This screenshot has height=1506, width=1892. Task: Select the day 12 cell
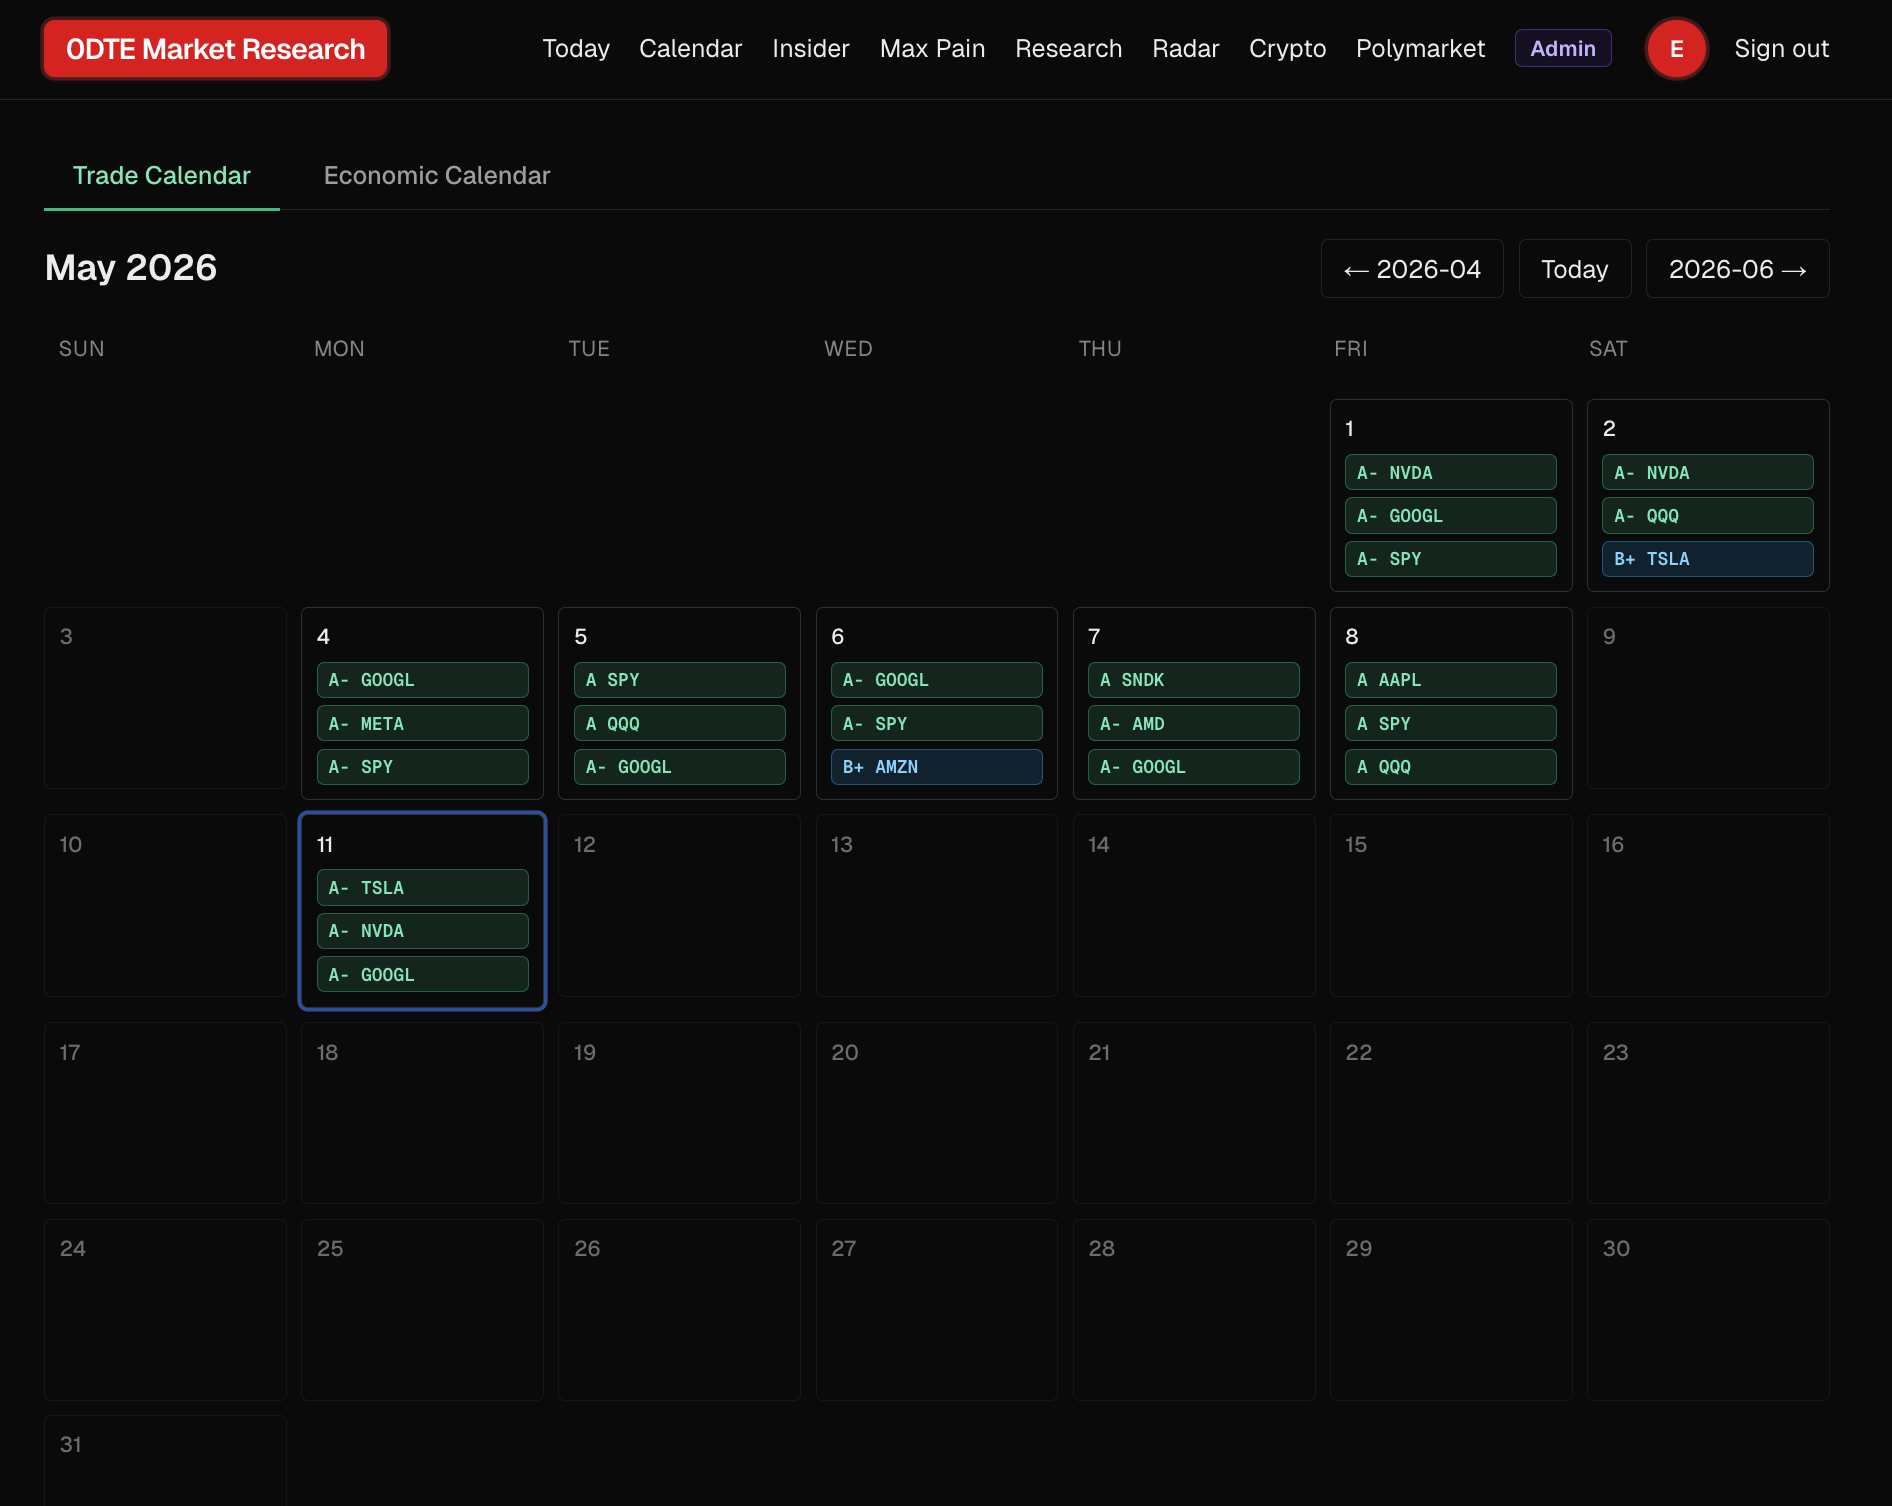click(680, 906)
